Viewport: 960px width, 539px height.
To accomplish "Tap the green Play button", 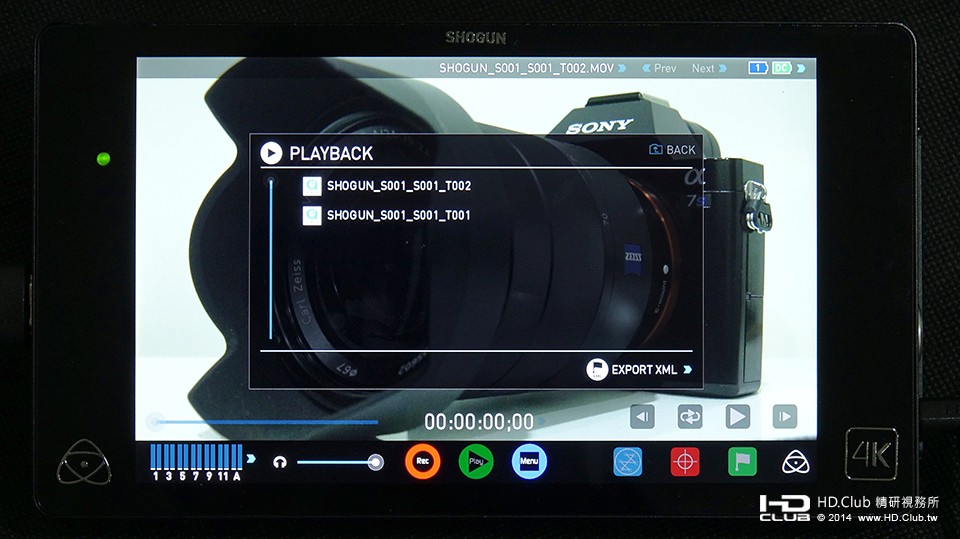I will click(x=476, y=461).
